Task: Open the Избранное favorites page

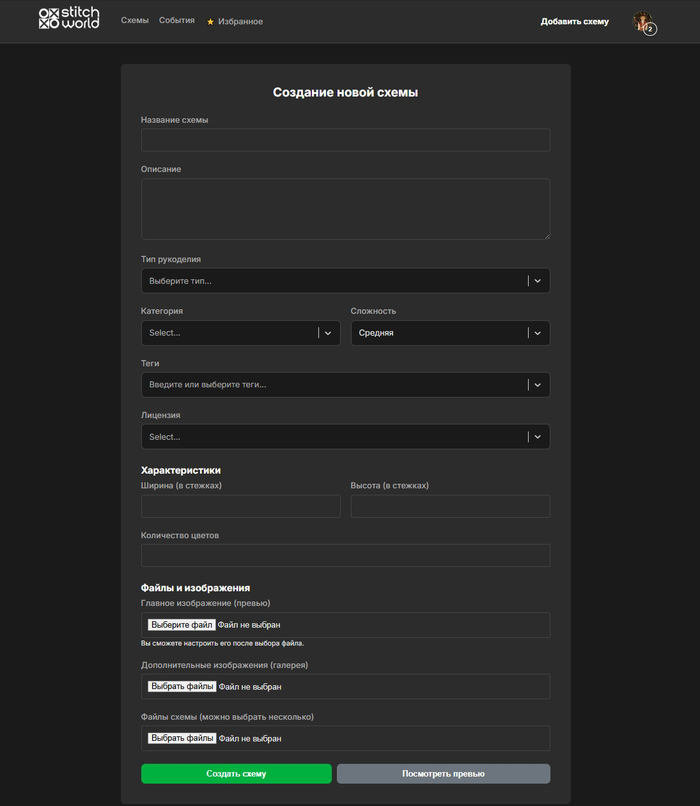Action: tap(240, 22)
